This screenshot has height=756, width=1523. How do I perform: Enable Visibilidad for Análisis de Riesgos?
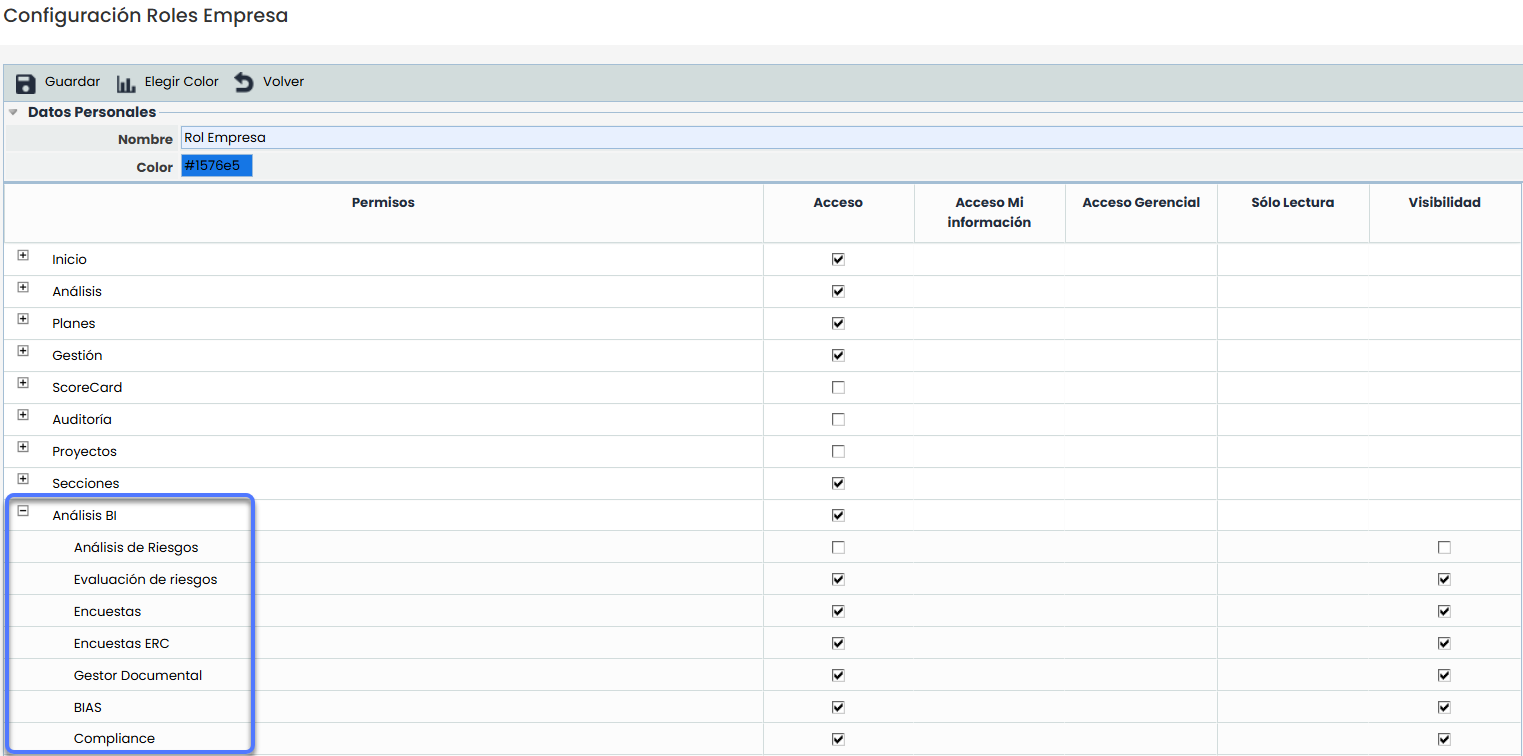point(1444,547)
